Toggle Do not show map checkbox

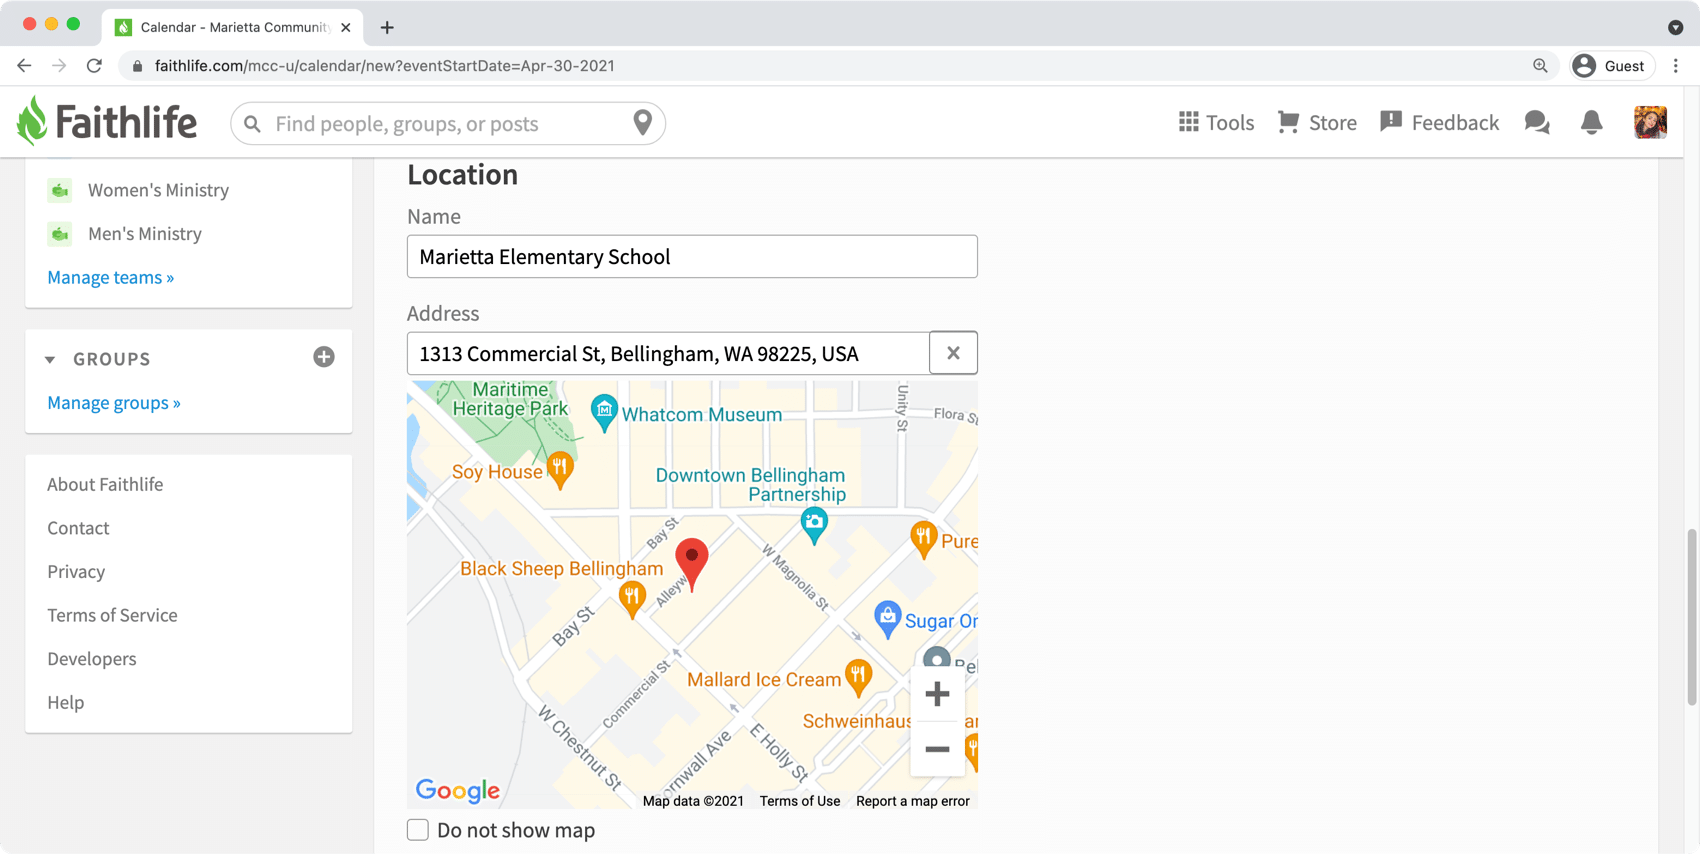(418, 830)
